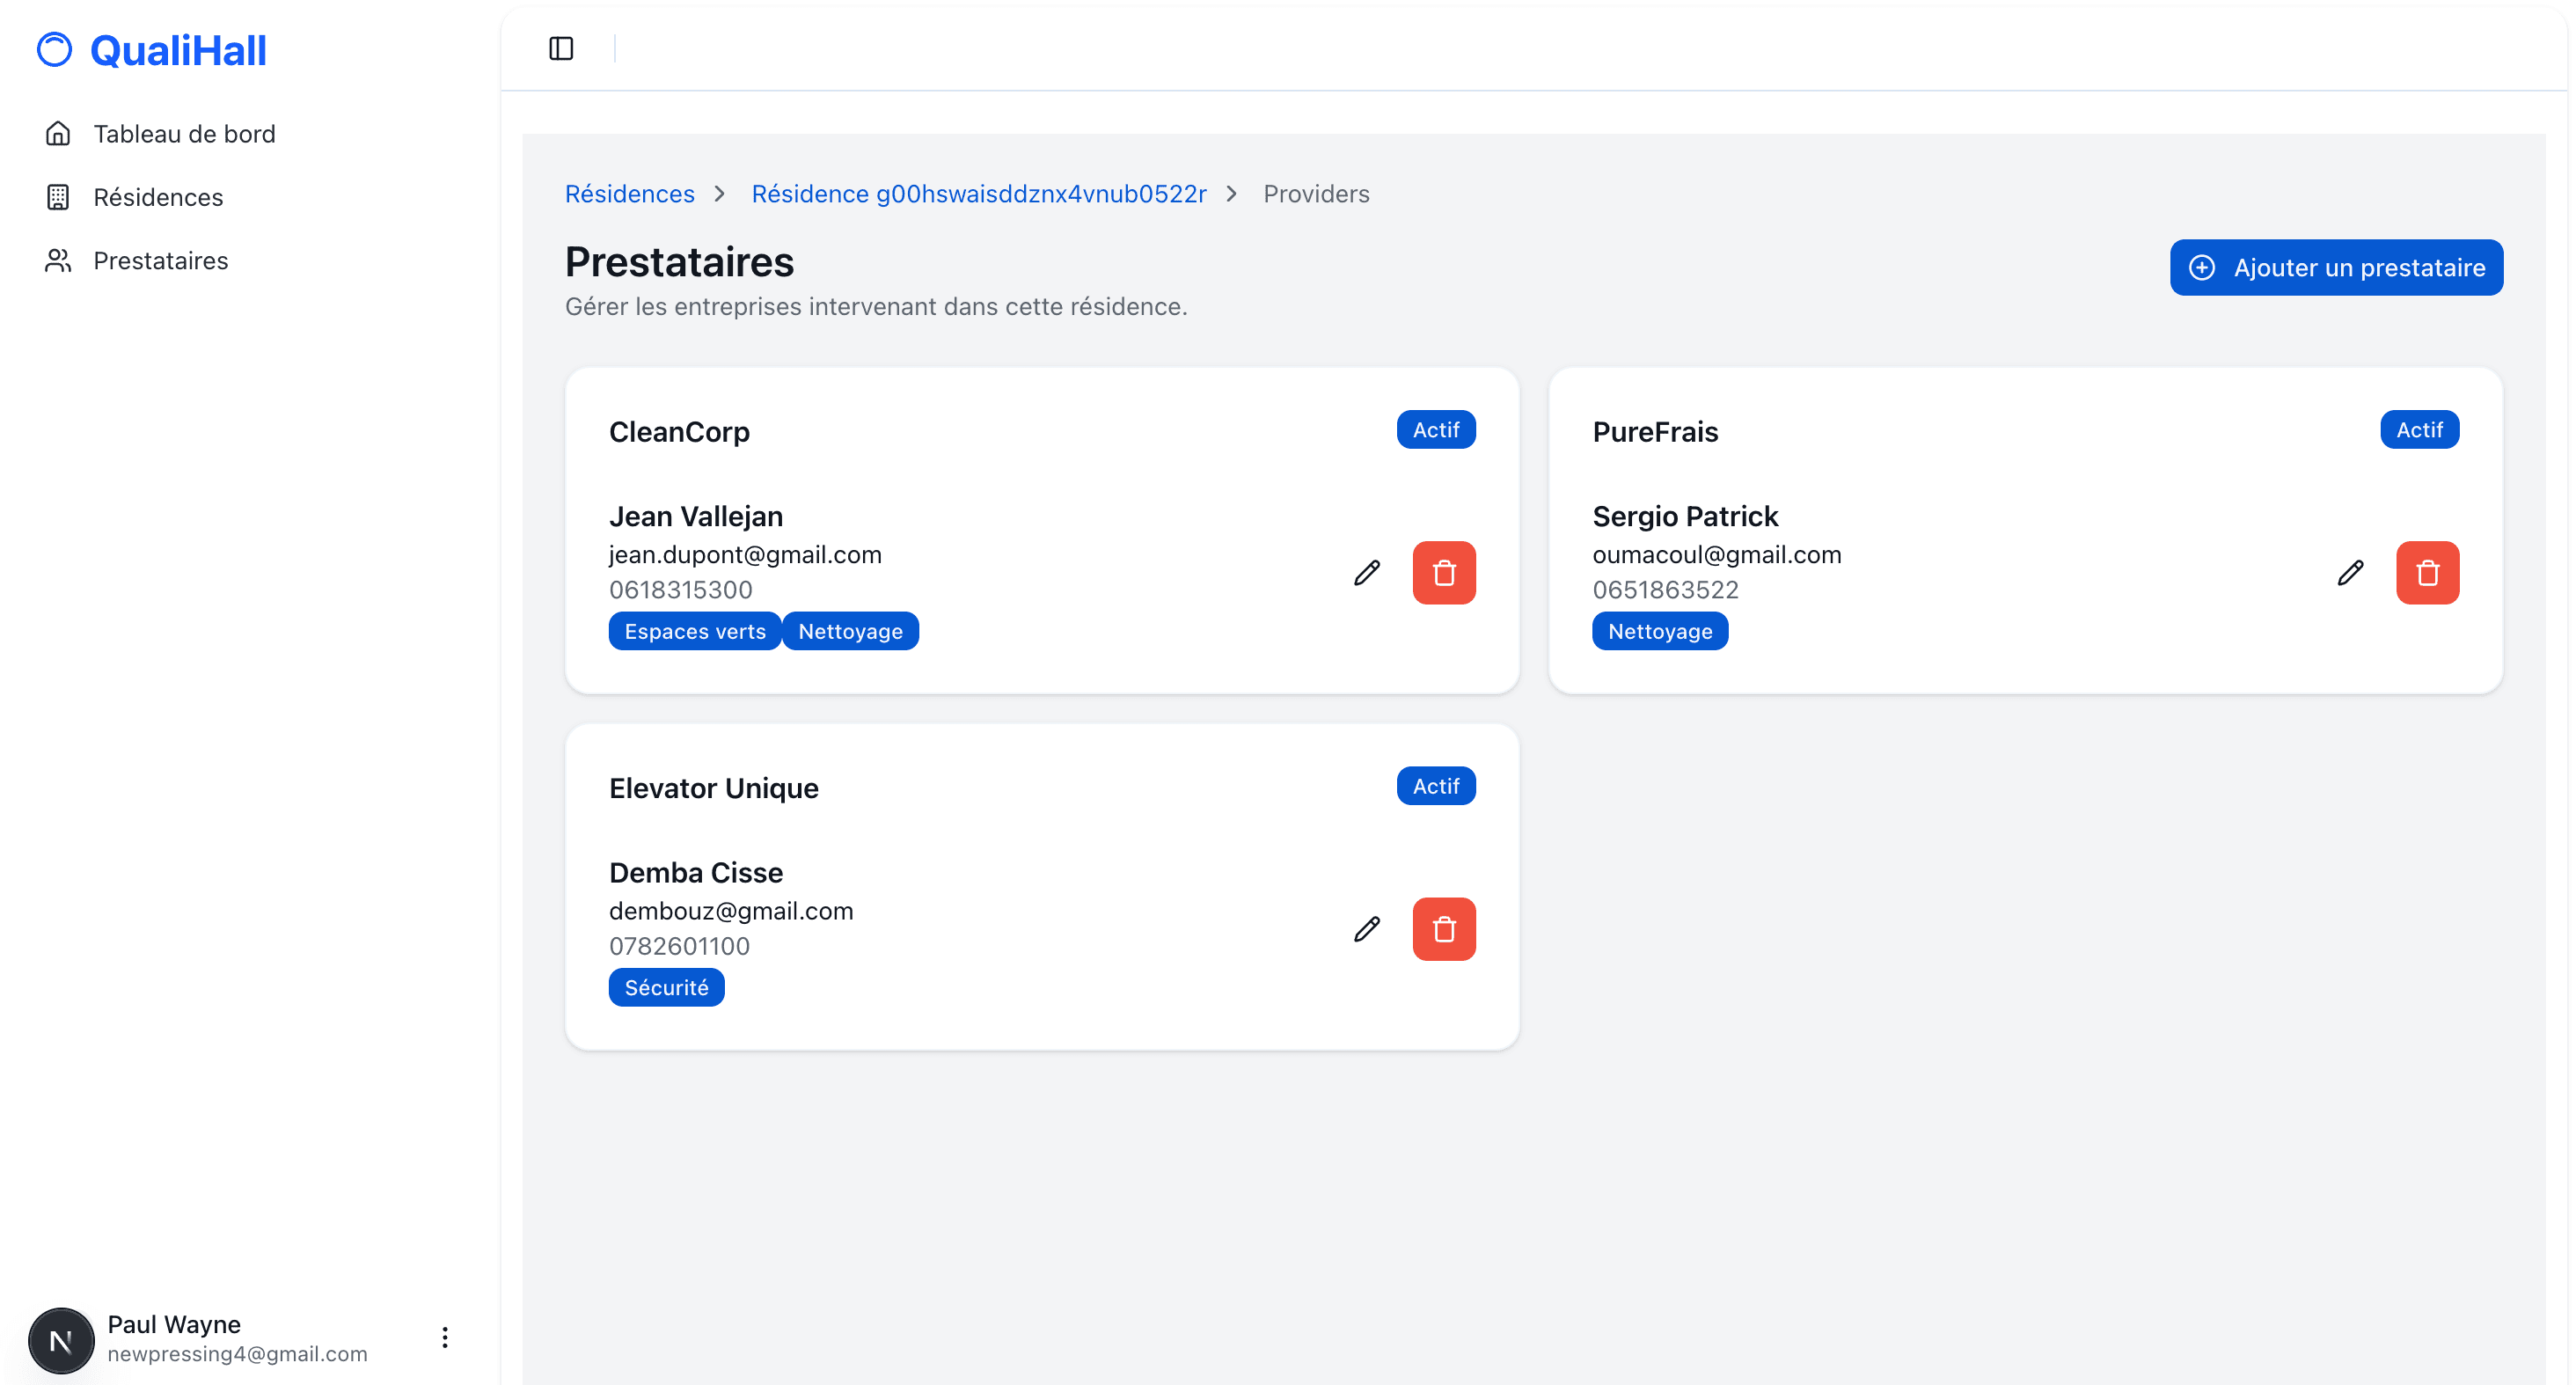The image size is (2576, 1385).
Task: Click the QualiHall logo icon
Action: [55, 50]
